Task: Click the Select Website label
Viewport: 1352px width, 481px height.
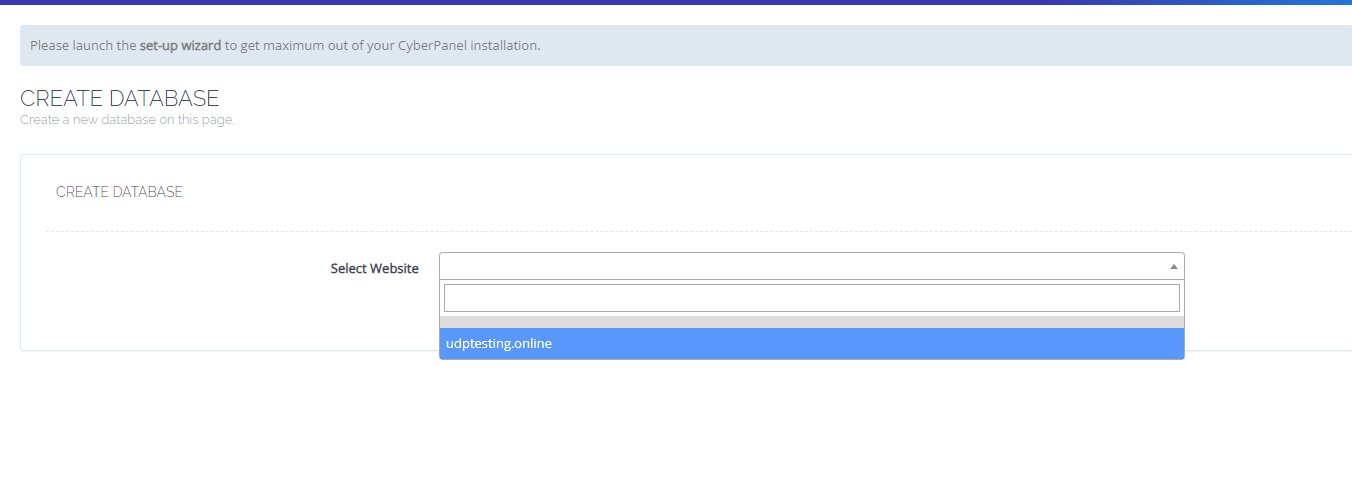Action: pyautogui.click(x=375, y=268)
